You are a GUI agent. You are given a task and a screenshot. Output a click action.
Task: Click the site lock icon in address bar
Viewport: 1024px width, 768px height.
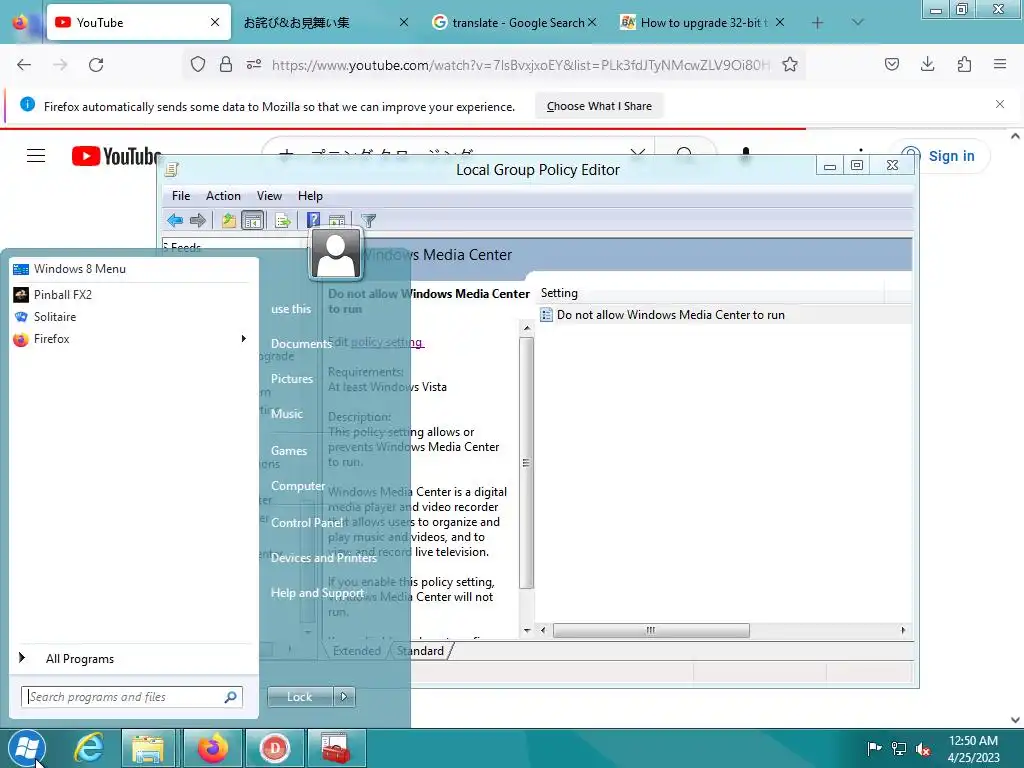[226, 64]
